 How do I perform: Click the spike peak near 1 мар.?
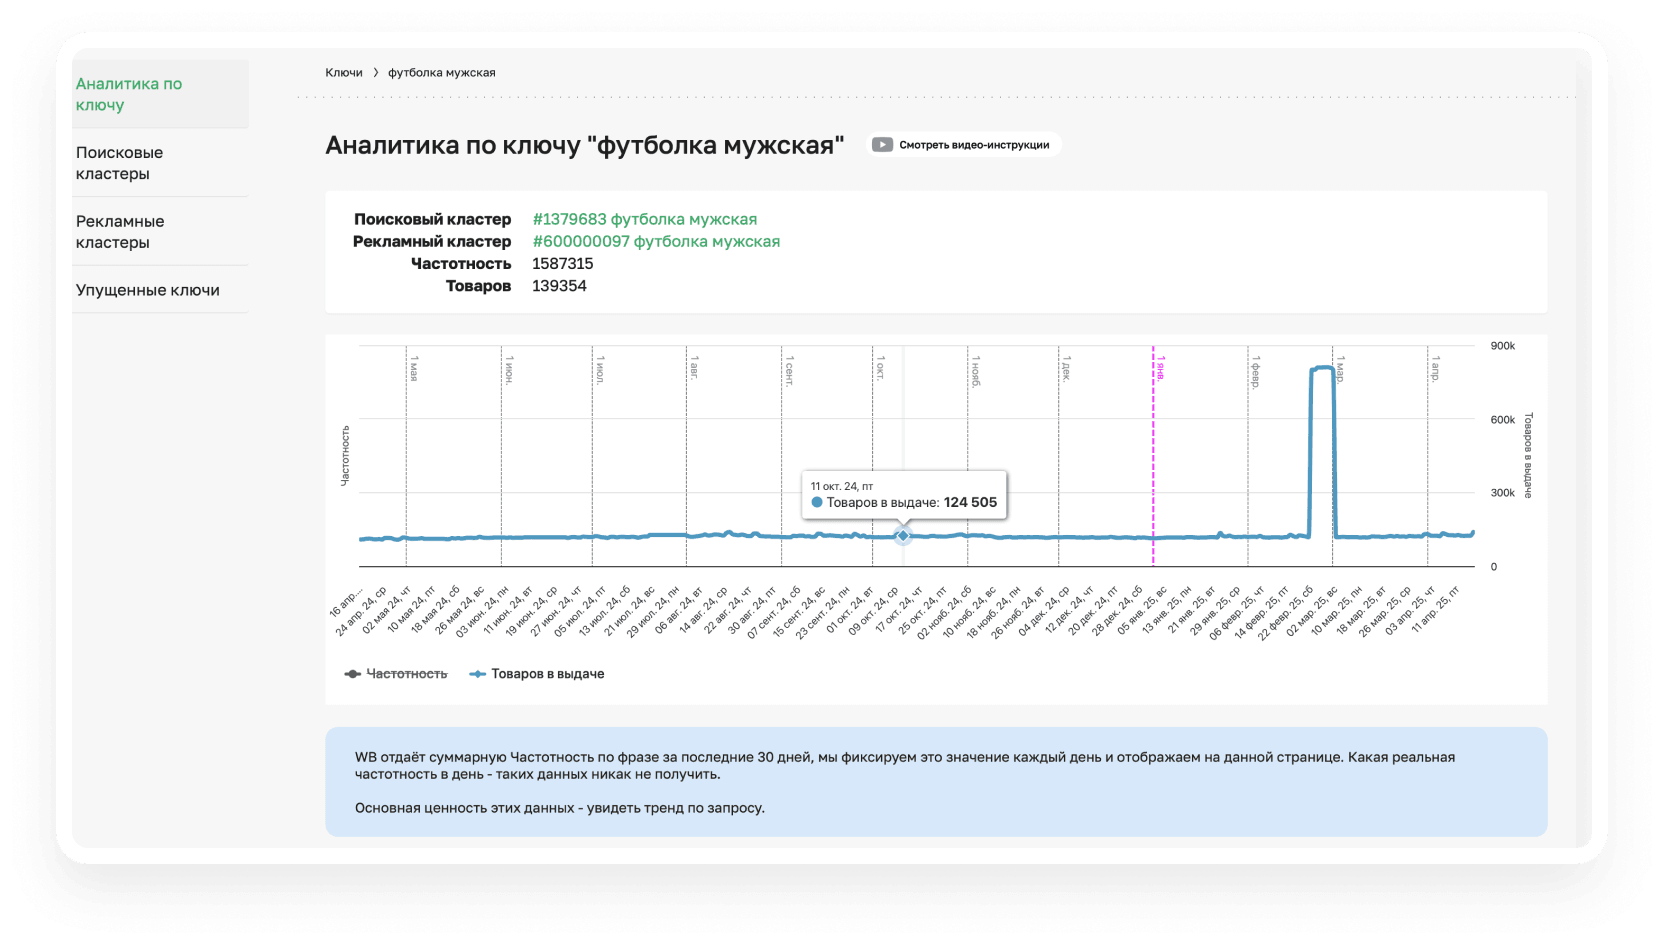[x=1322, y=368]
